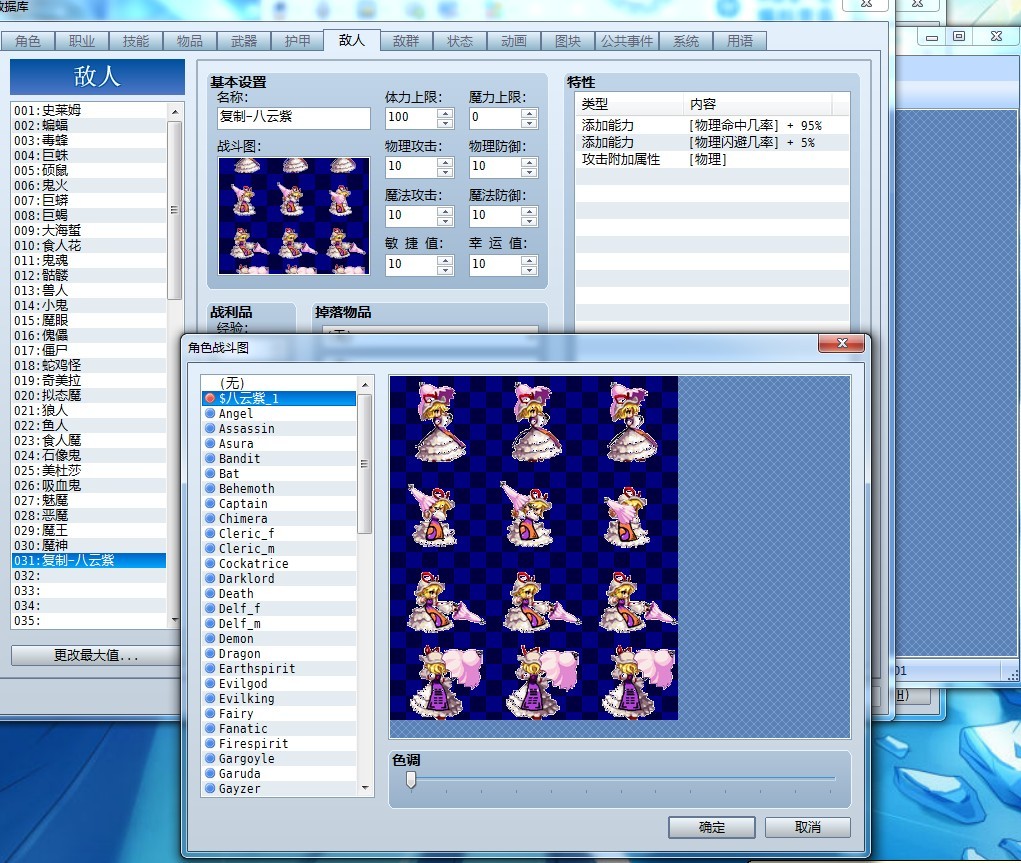Click the battler list scroll down arrow
Screen dimensions: 1021x863
point(365,788)
